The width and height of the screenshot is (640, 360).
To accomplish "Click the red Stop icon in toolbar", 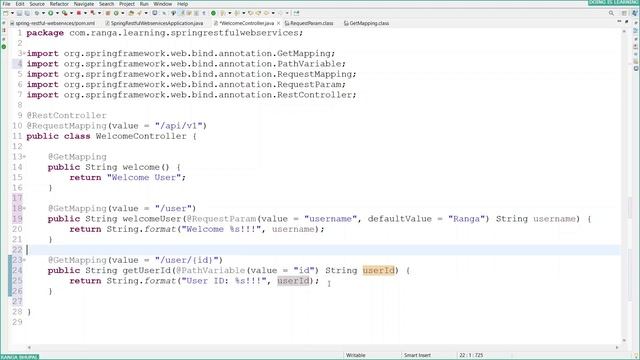I will 79,13.
